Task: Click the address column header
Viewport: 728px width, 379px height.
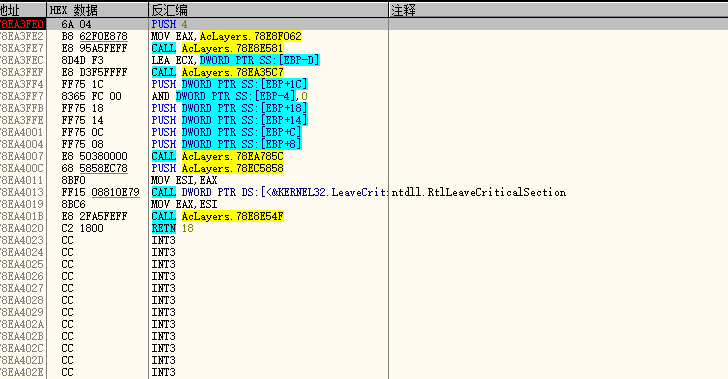Action: click(x=23, y=10)
